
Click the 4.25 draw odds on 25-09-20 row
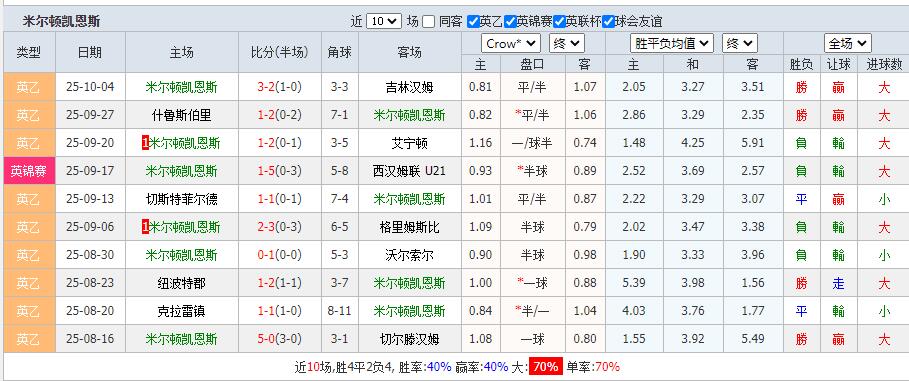[x=693, y=143]
